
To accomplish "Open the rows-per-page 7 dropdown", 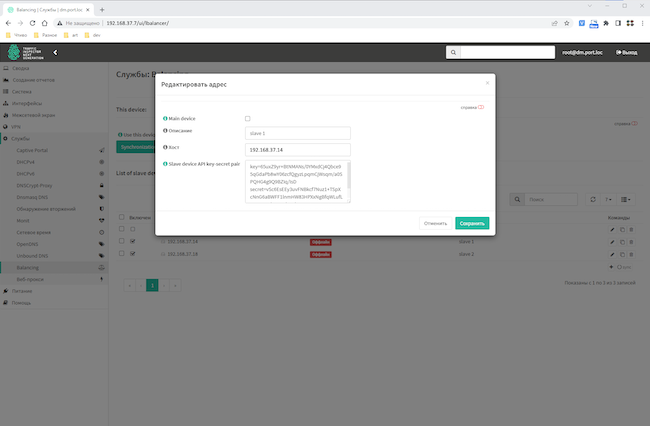I will point(608,199).
